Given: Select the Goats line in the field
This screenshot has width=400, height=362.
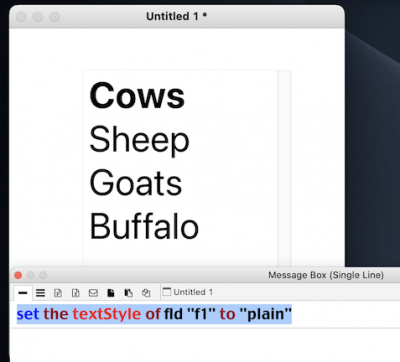Looking at the screenshot, I should coord(136,183).
